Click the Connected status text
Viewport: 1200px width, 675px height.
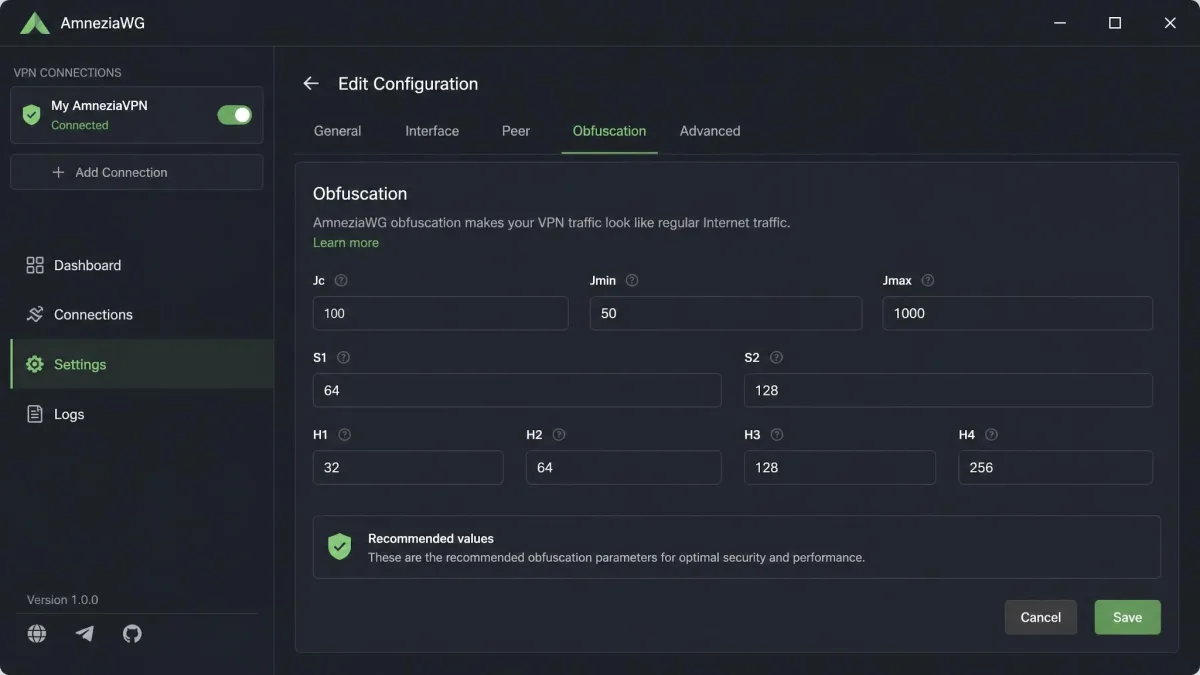(x=80, y=125)
